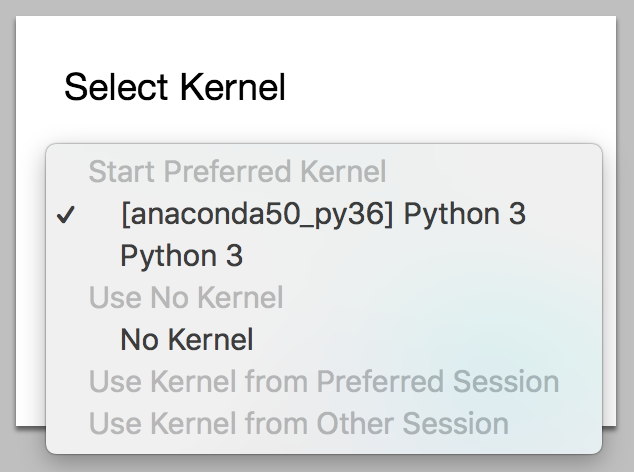Image resolution: width=634 pixels, height=472 pixels.
Task: Select the No Kernel option
Action: pyautogui.click(x=186, y=340)
